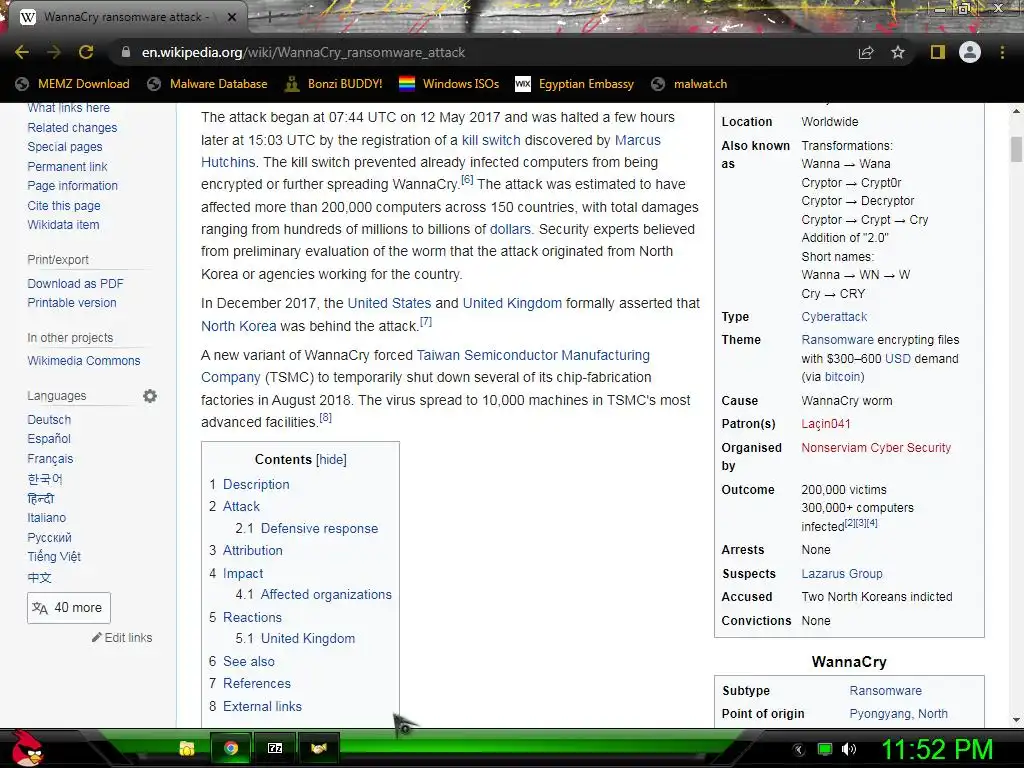Open Taiwan Semiconductor Manufacturing Company link
This screenshot has width=1024, height=768.
click(x=533, y=355)
